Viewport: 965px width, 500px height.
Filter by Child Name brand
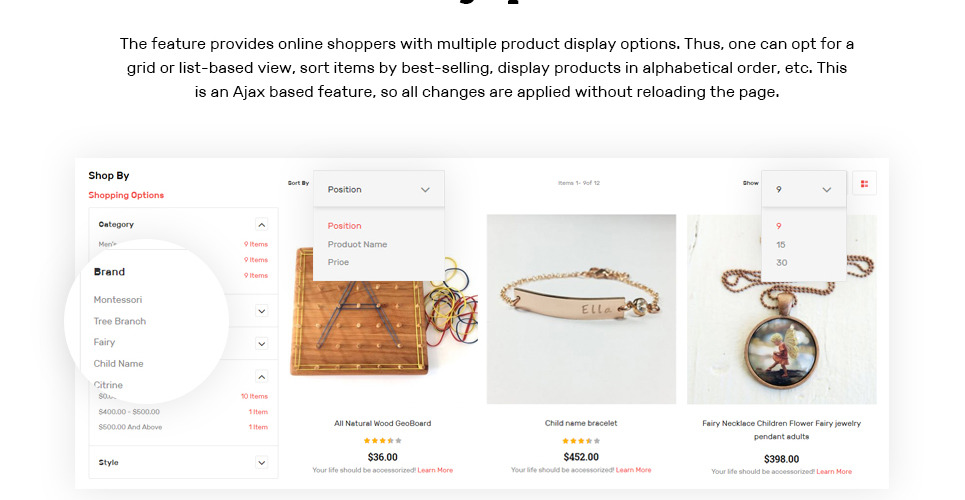tap(118, 364)
